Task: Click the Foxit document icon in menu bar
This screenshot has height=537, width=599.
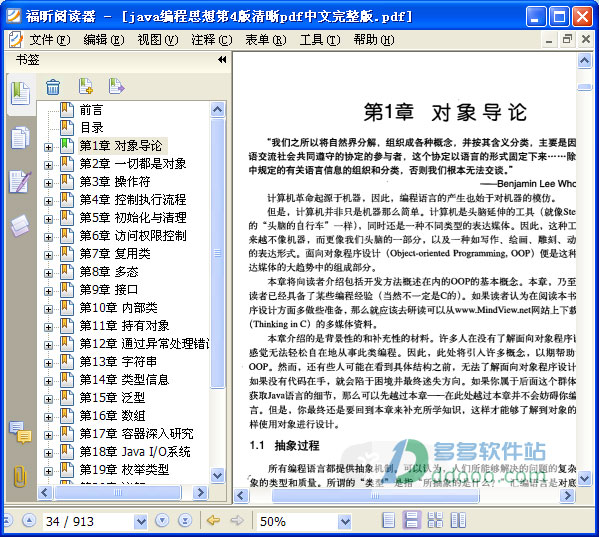Action: click(x=16, y=40)
